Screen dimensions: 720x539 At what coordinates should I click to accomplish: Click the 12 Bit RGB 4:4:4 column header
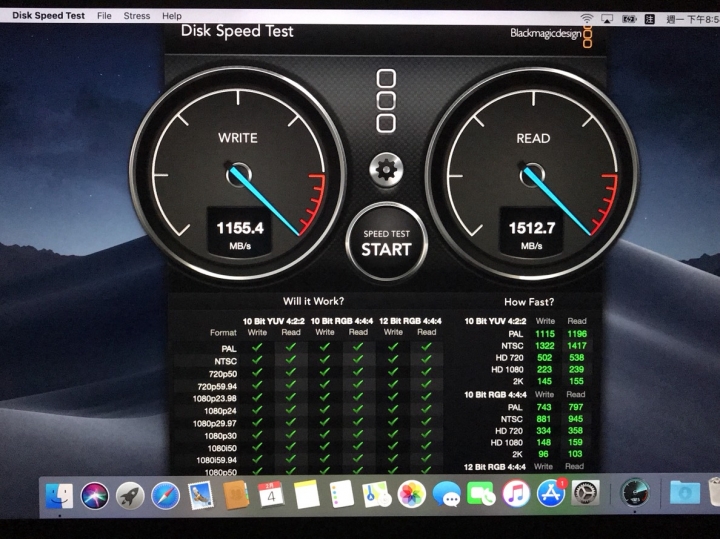click(x=410, y=321)
